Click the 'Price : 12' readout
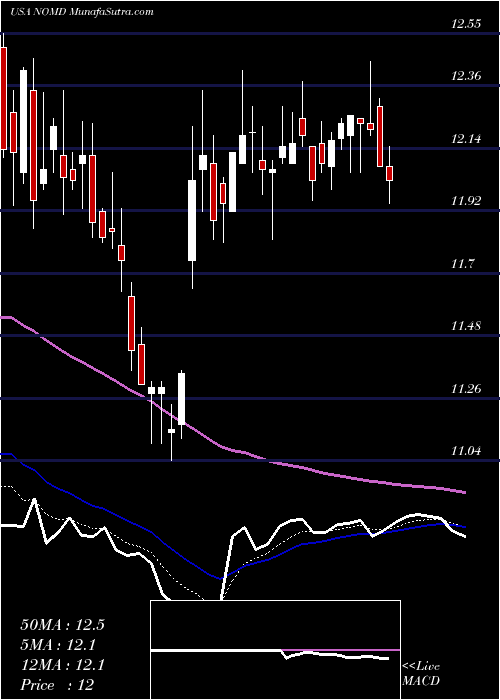This screenshot has width=500, height=700. click(x=57, y=685)
